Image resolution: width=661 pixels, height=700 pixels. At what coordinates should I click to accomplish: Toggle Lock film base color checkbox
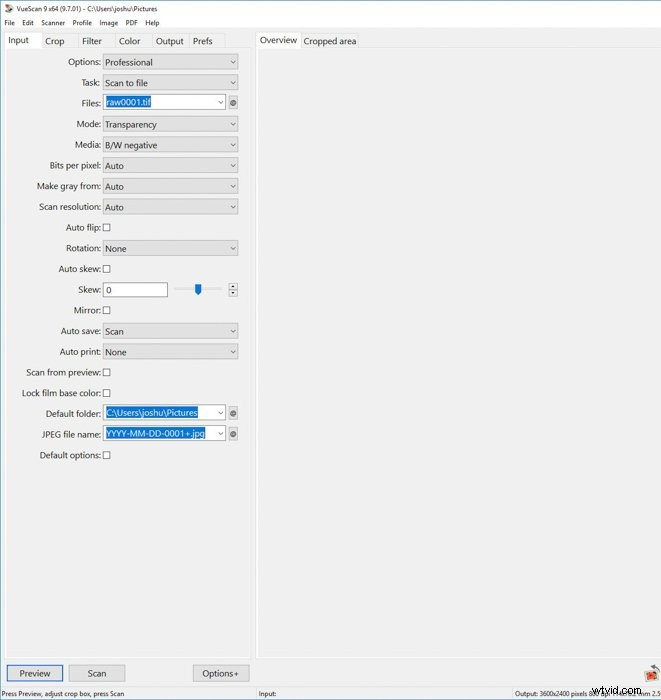pyautogui.click(x=107, y=393)
